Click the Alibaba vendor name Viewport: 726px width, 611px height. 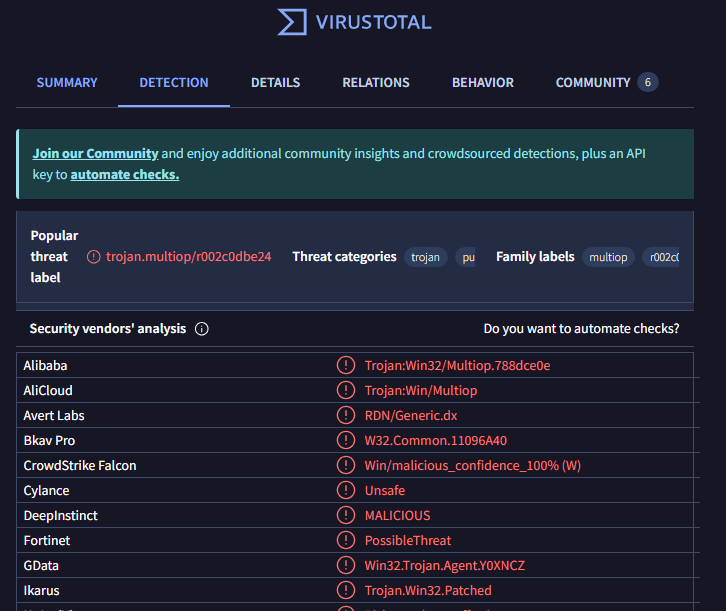[45, 366]
